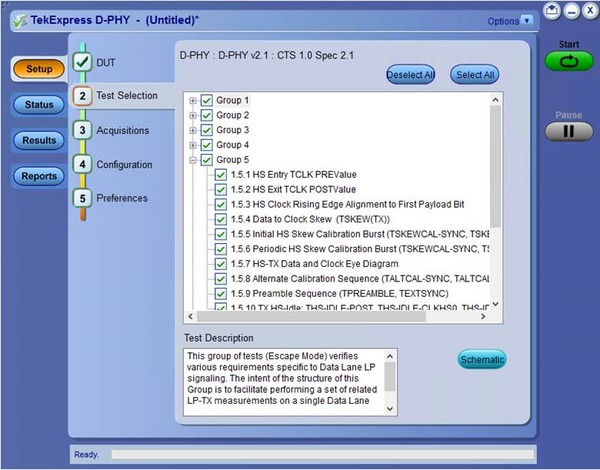Open the Setup panel

(39, 69)
